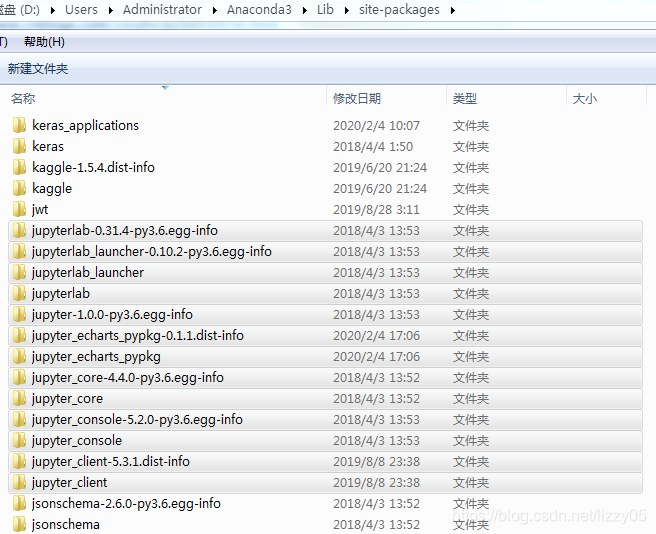
Task: Select the jupyter_echarts_pypkg folder name
Action: pos(96,357)
